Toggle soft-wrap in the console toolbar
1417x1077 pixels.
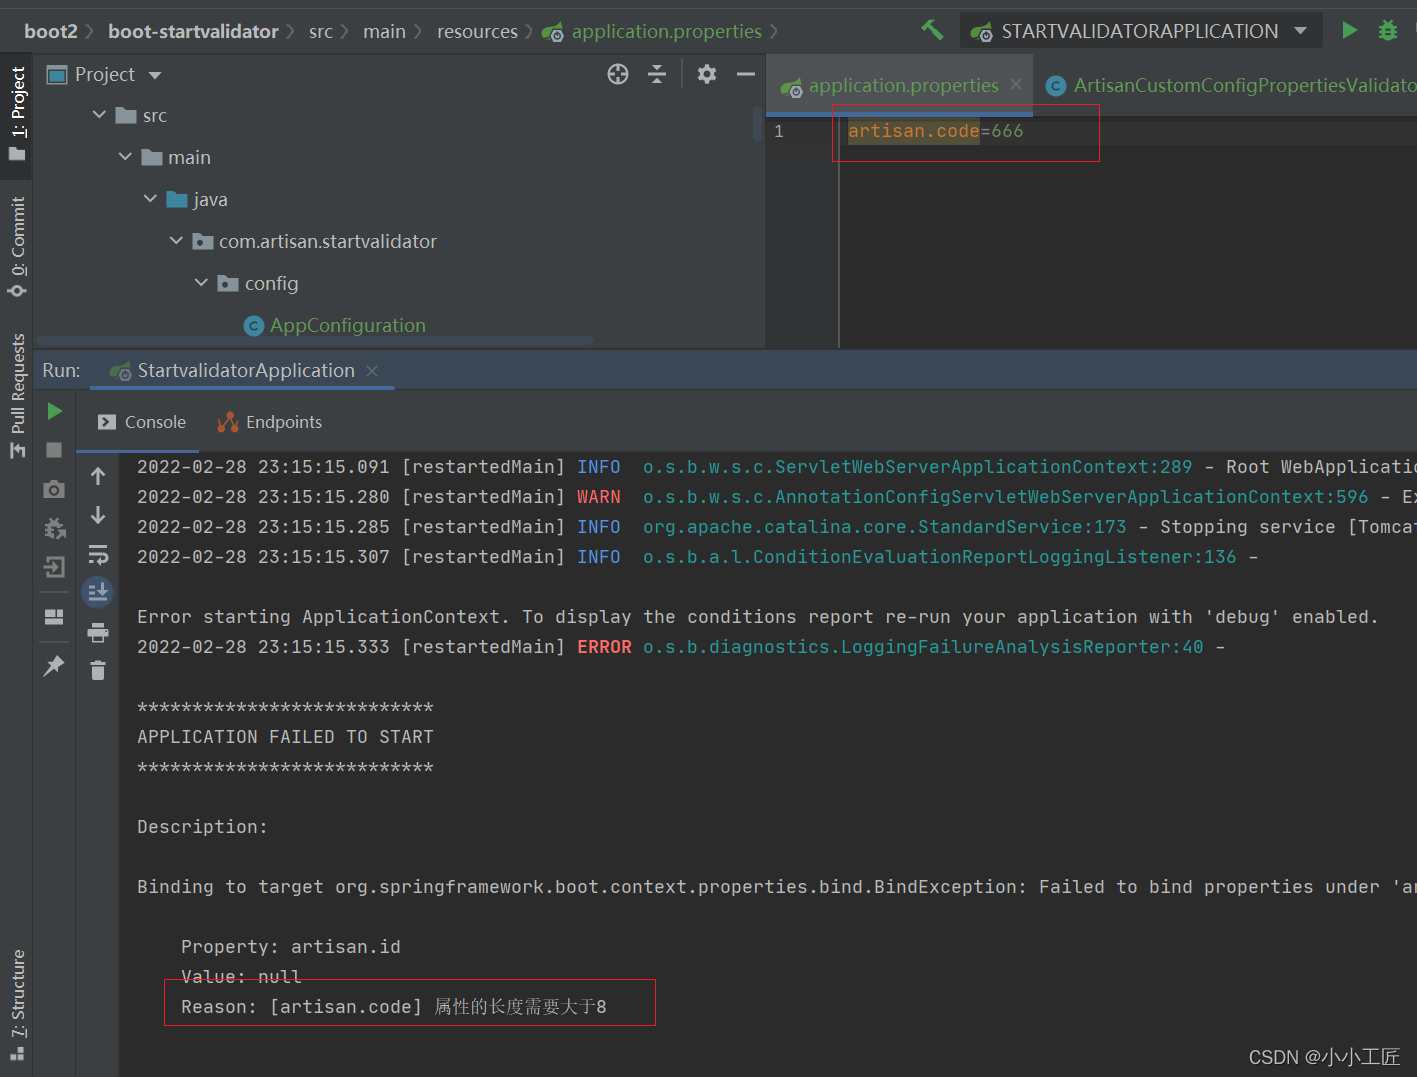point(98,554)
